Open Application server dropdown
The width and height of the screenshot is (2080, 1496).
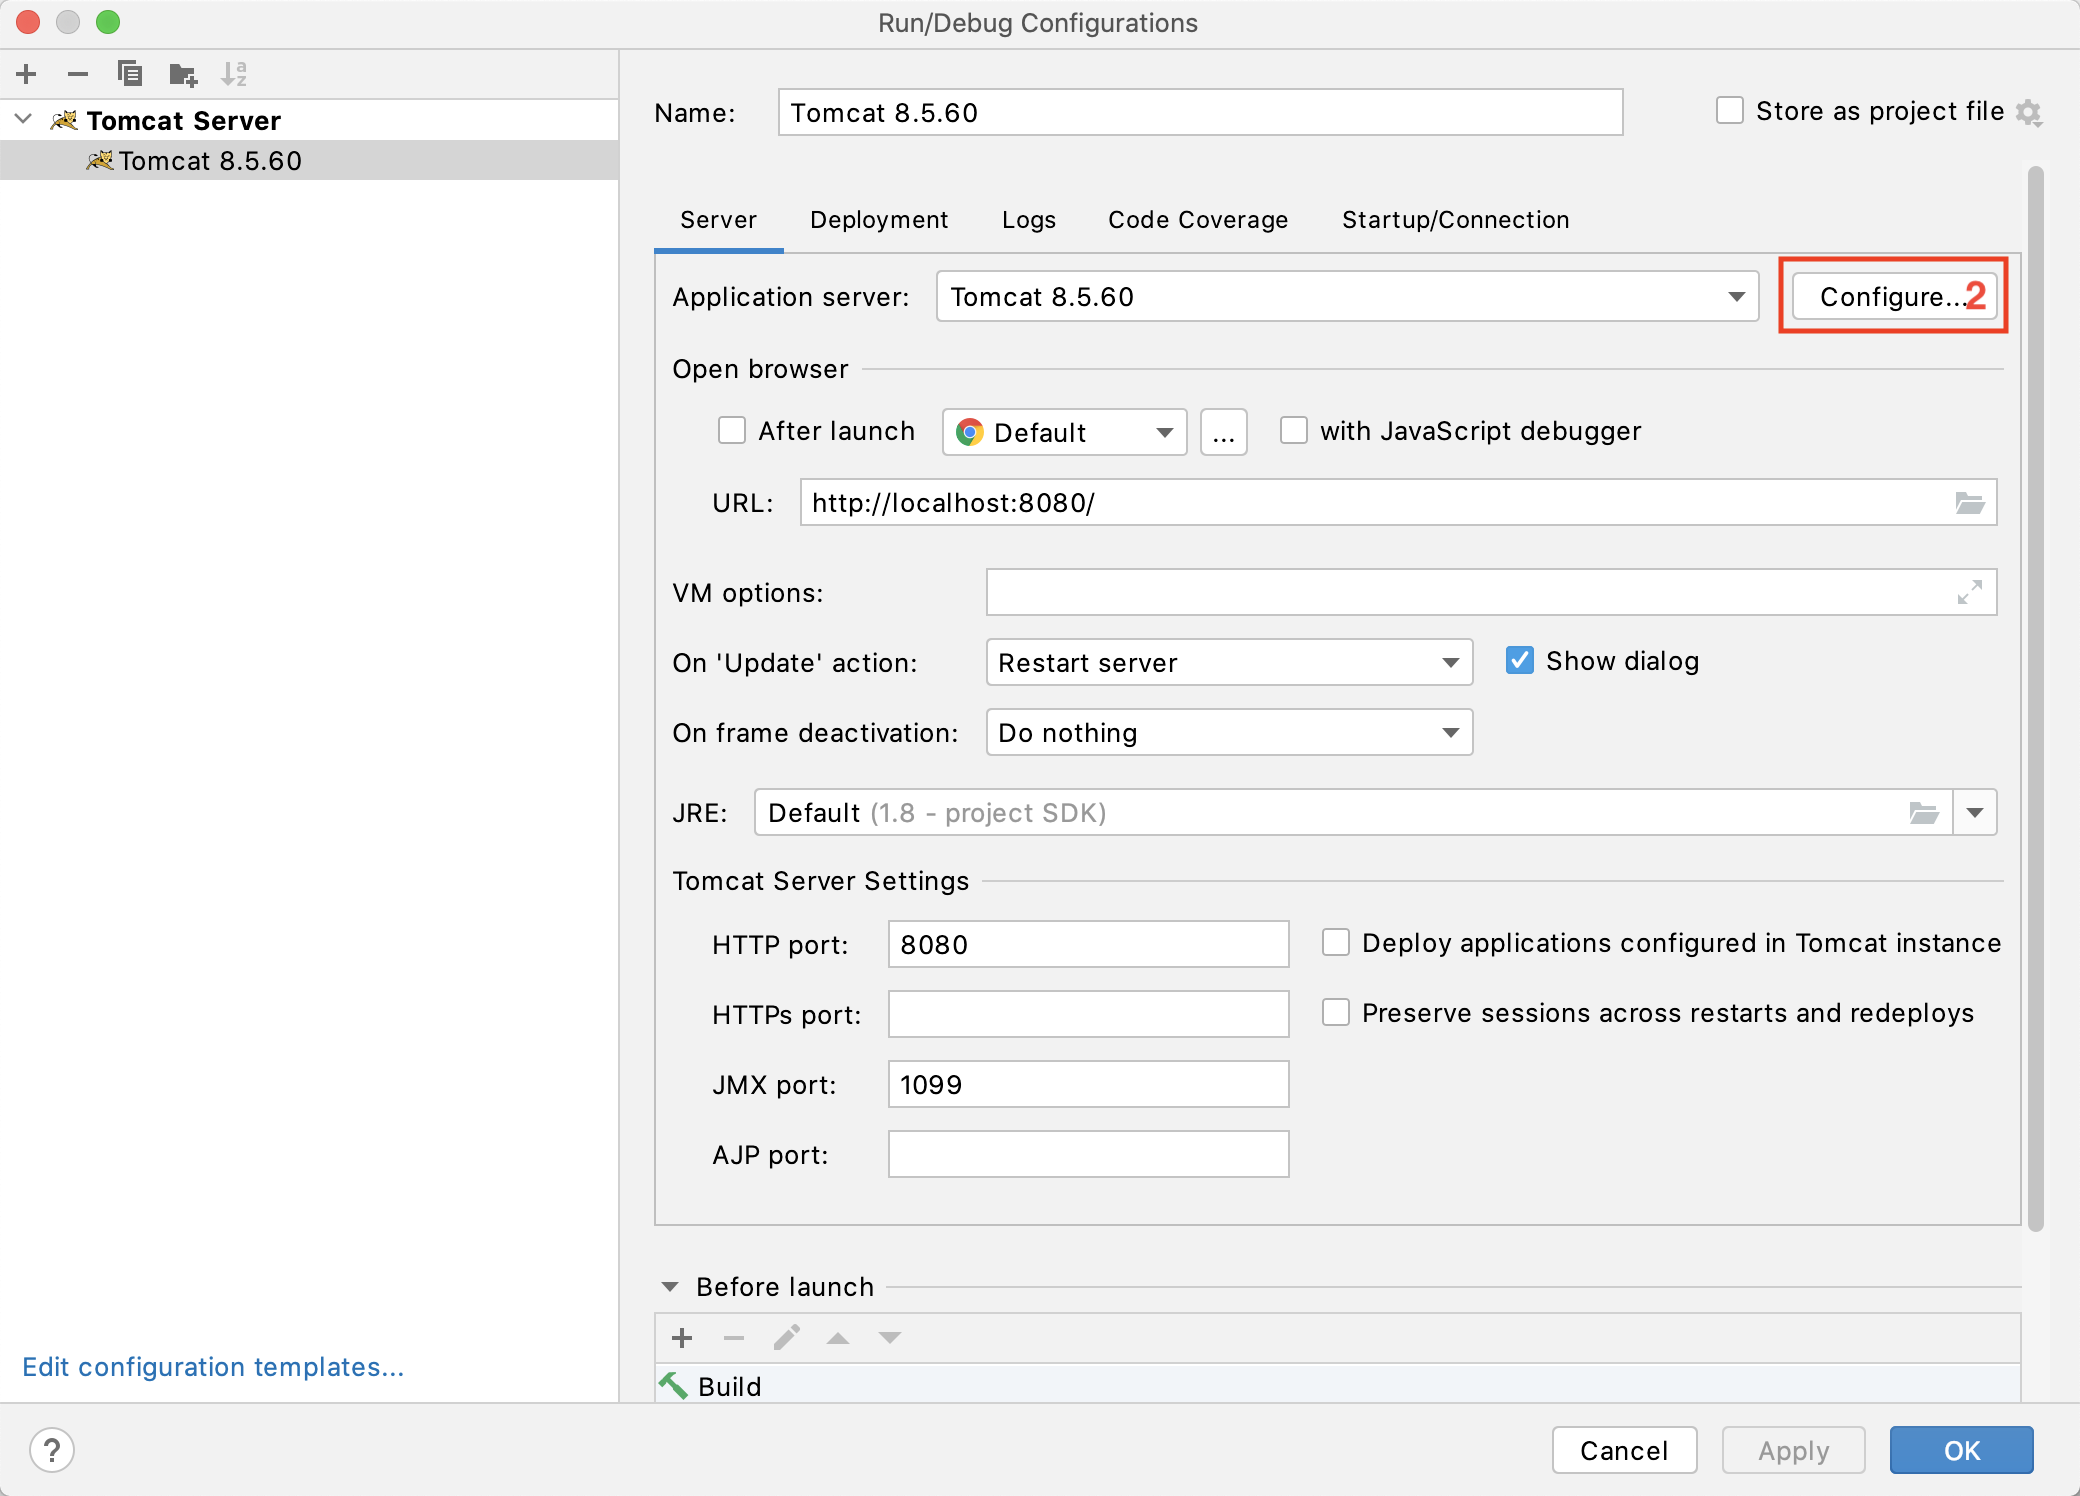[x=1737, y=296]
